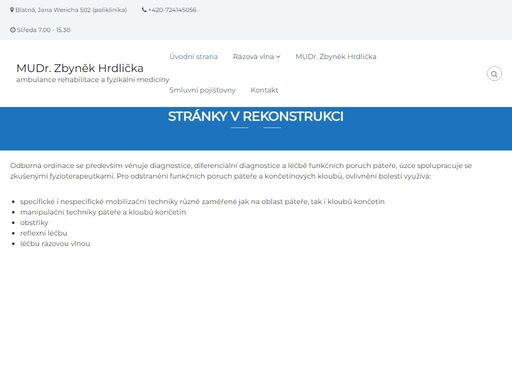This screenshot has height=384, width=512.
Task: Go to MUDr. Zbyněk Hrdlička menu page
Action: click(336, 56)
